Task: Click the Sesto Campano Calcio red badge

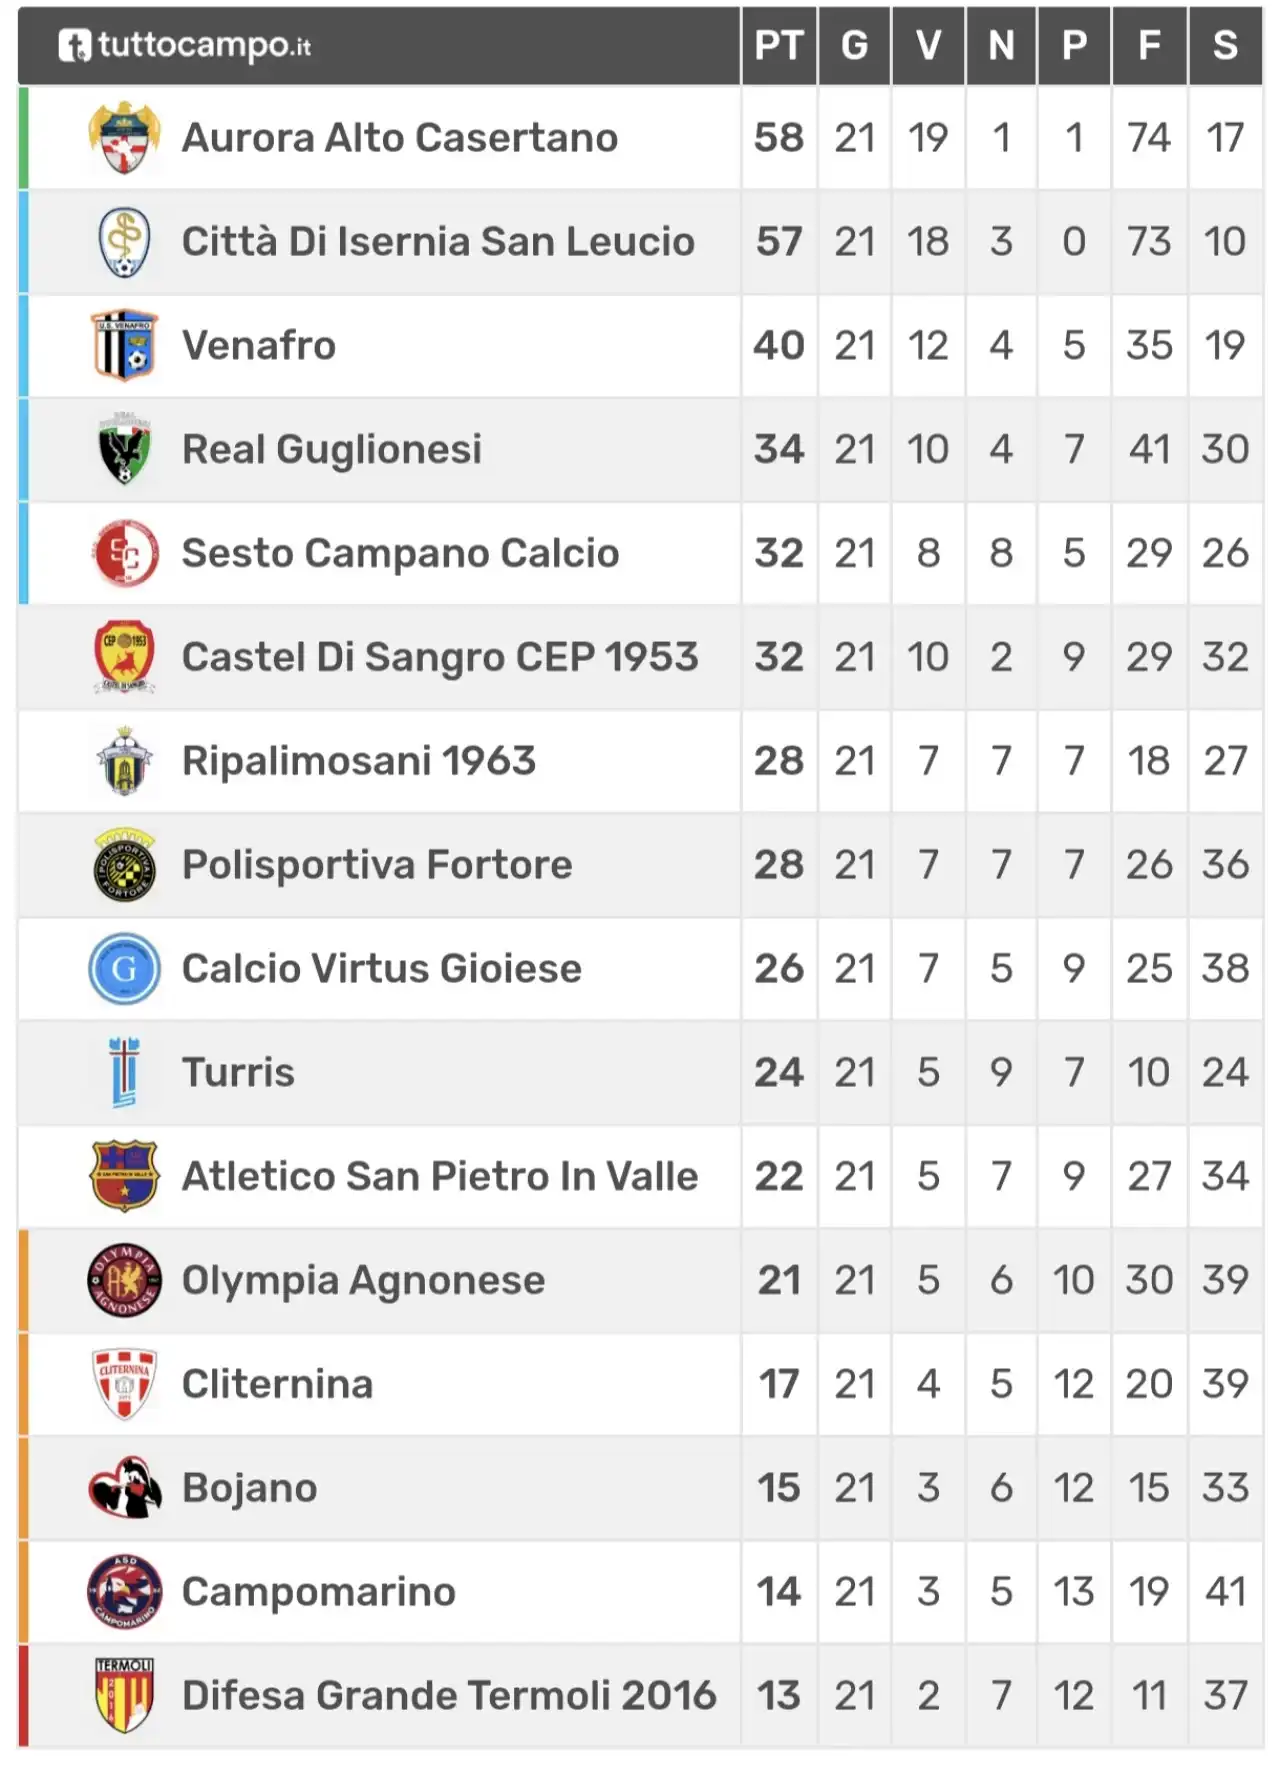Action: (124, 553)
